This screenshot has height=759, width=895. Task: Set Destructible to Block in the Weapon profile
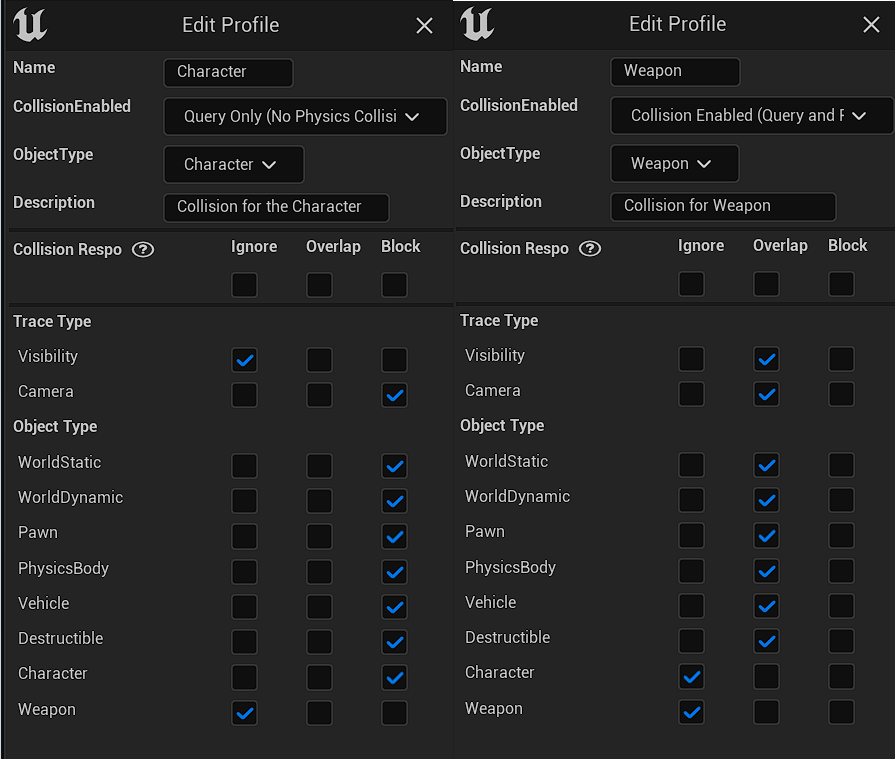841,641
